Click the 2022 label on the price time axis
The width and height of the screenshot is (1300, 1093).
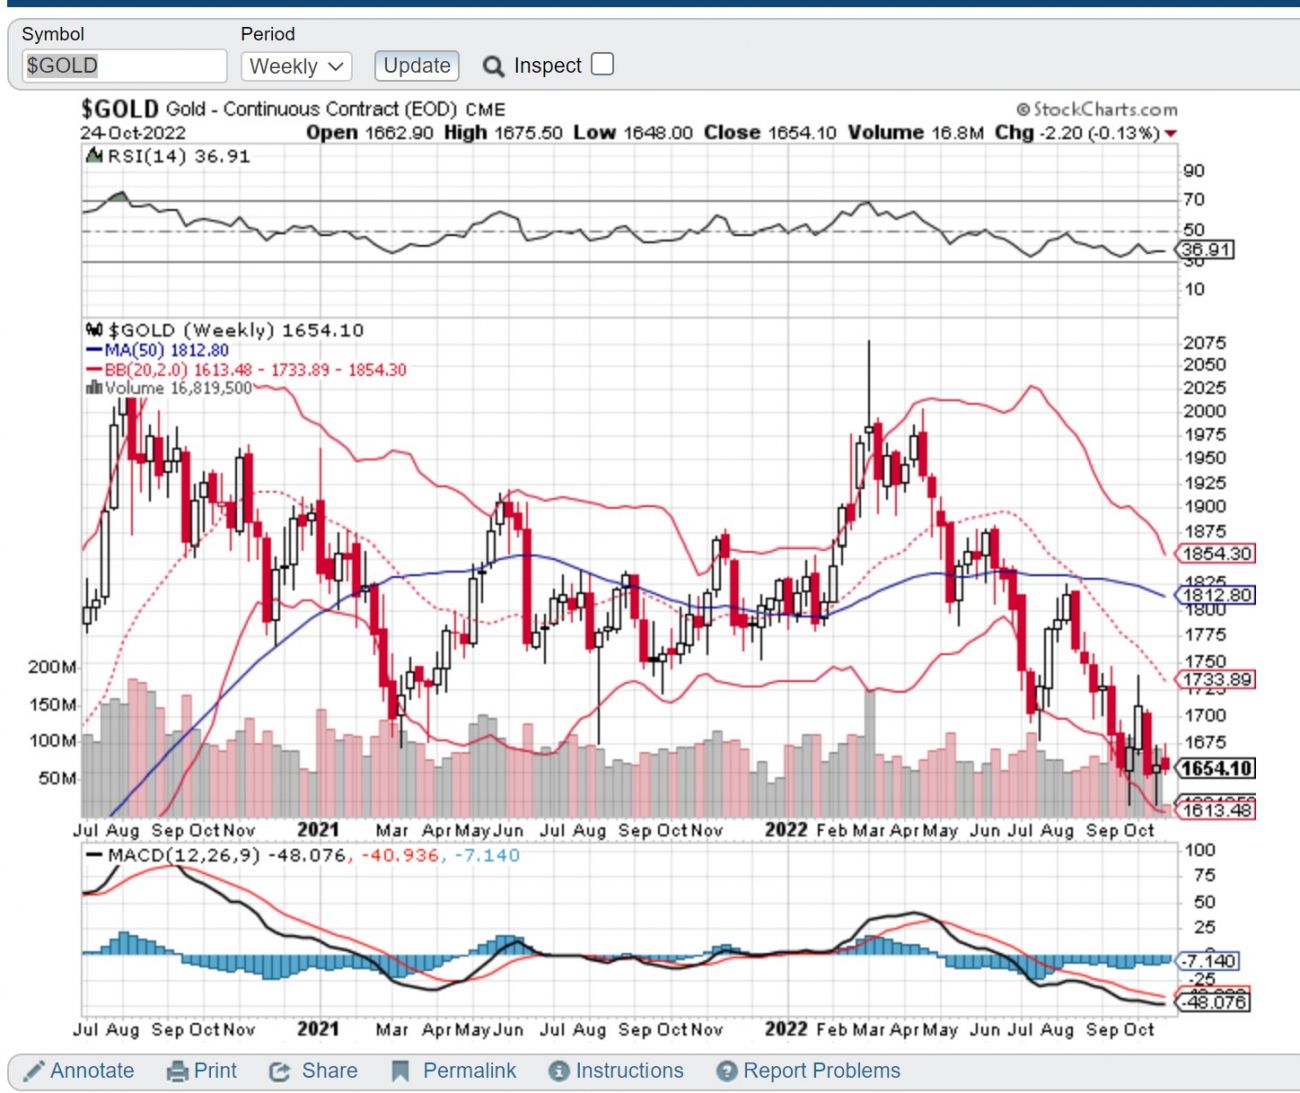(786, 830)
